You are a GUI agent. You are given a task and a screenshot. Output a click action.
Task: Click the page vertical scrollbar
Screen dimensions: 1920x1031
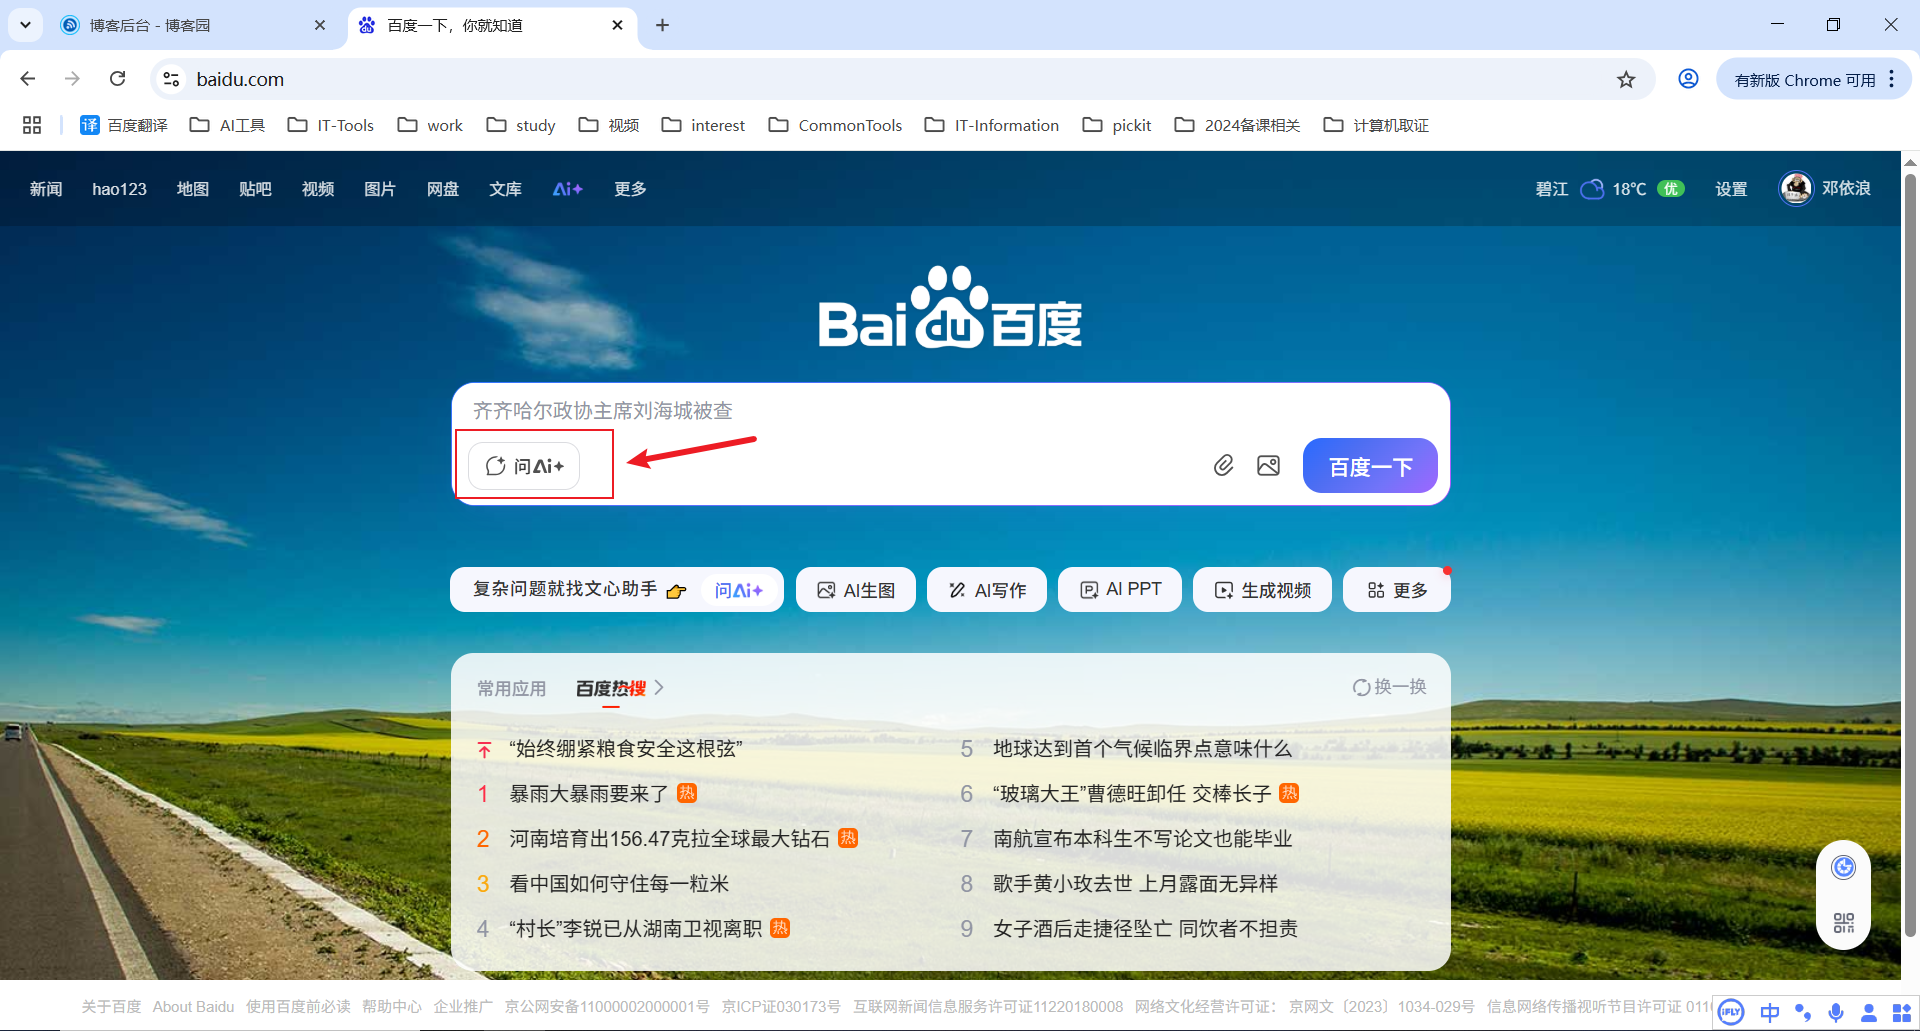pyautogui.click(x=1910, y=555)
